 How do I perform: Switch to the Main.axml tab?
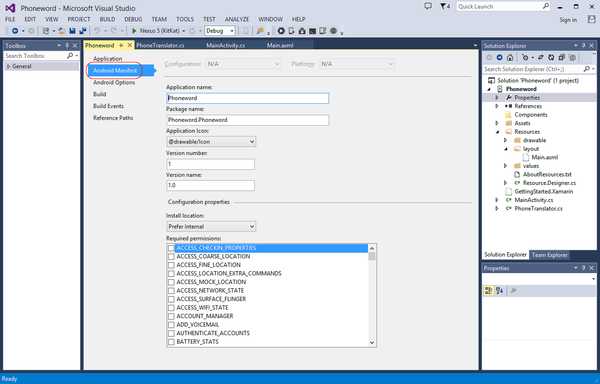tap(280, 46)
